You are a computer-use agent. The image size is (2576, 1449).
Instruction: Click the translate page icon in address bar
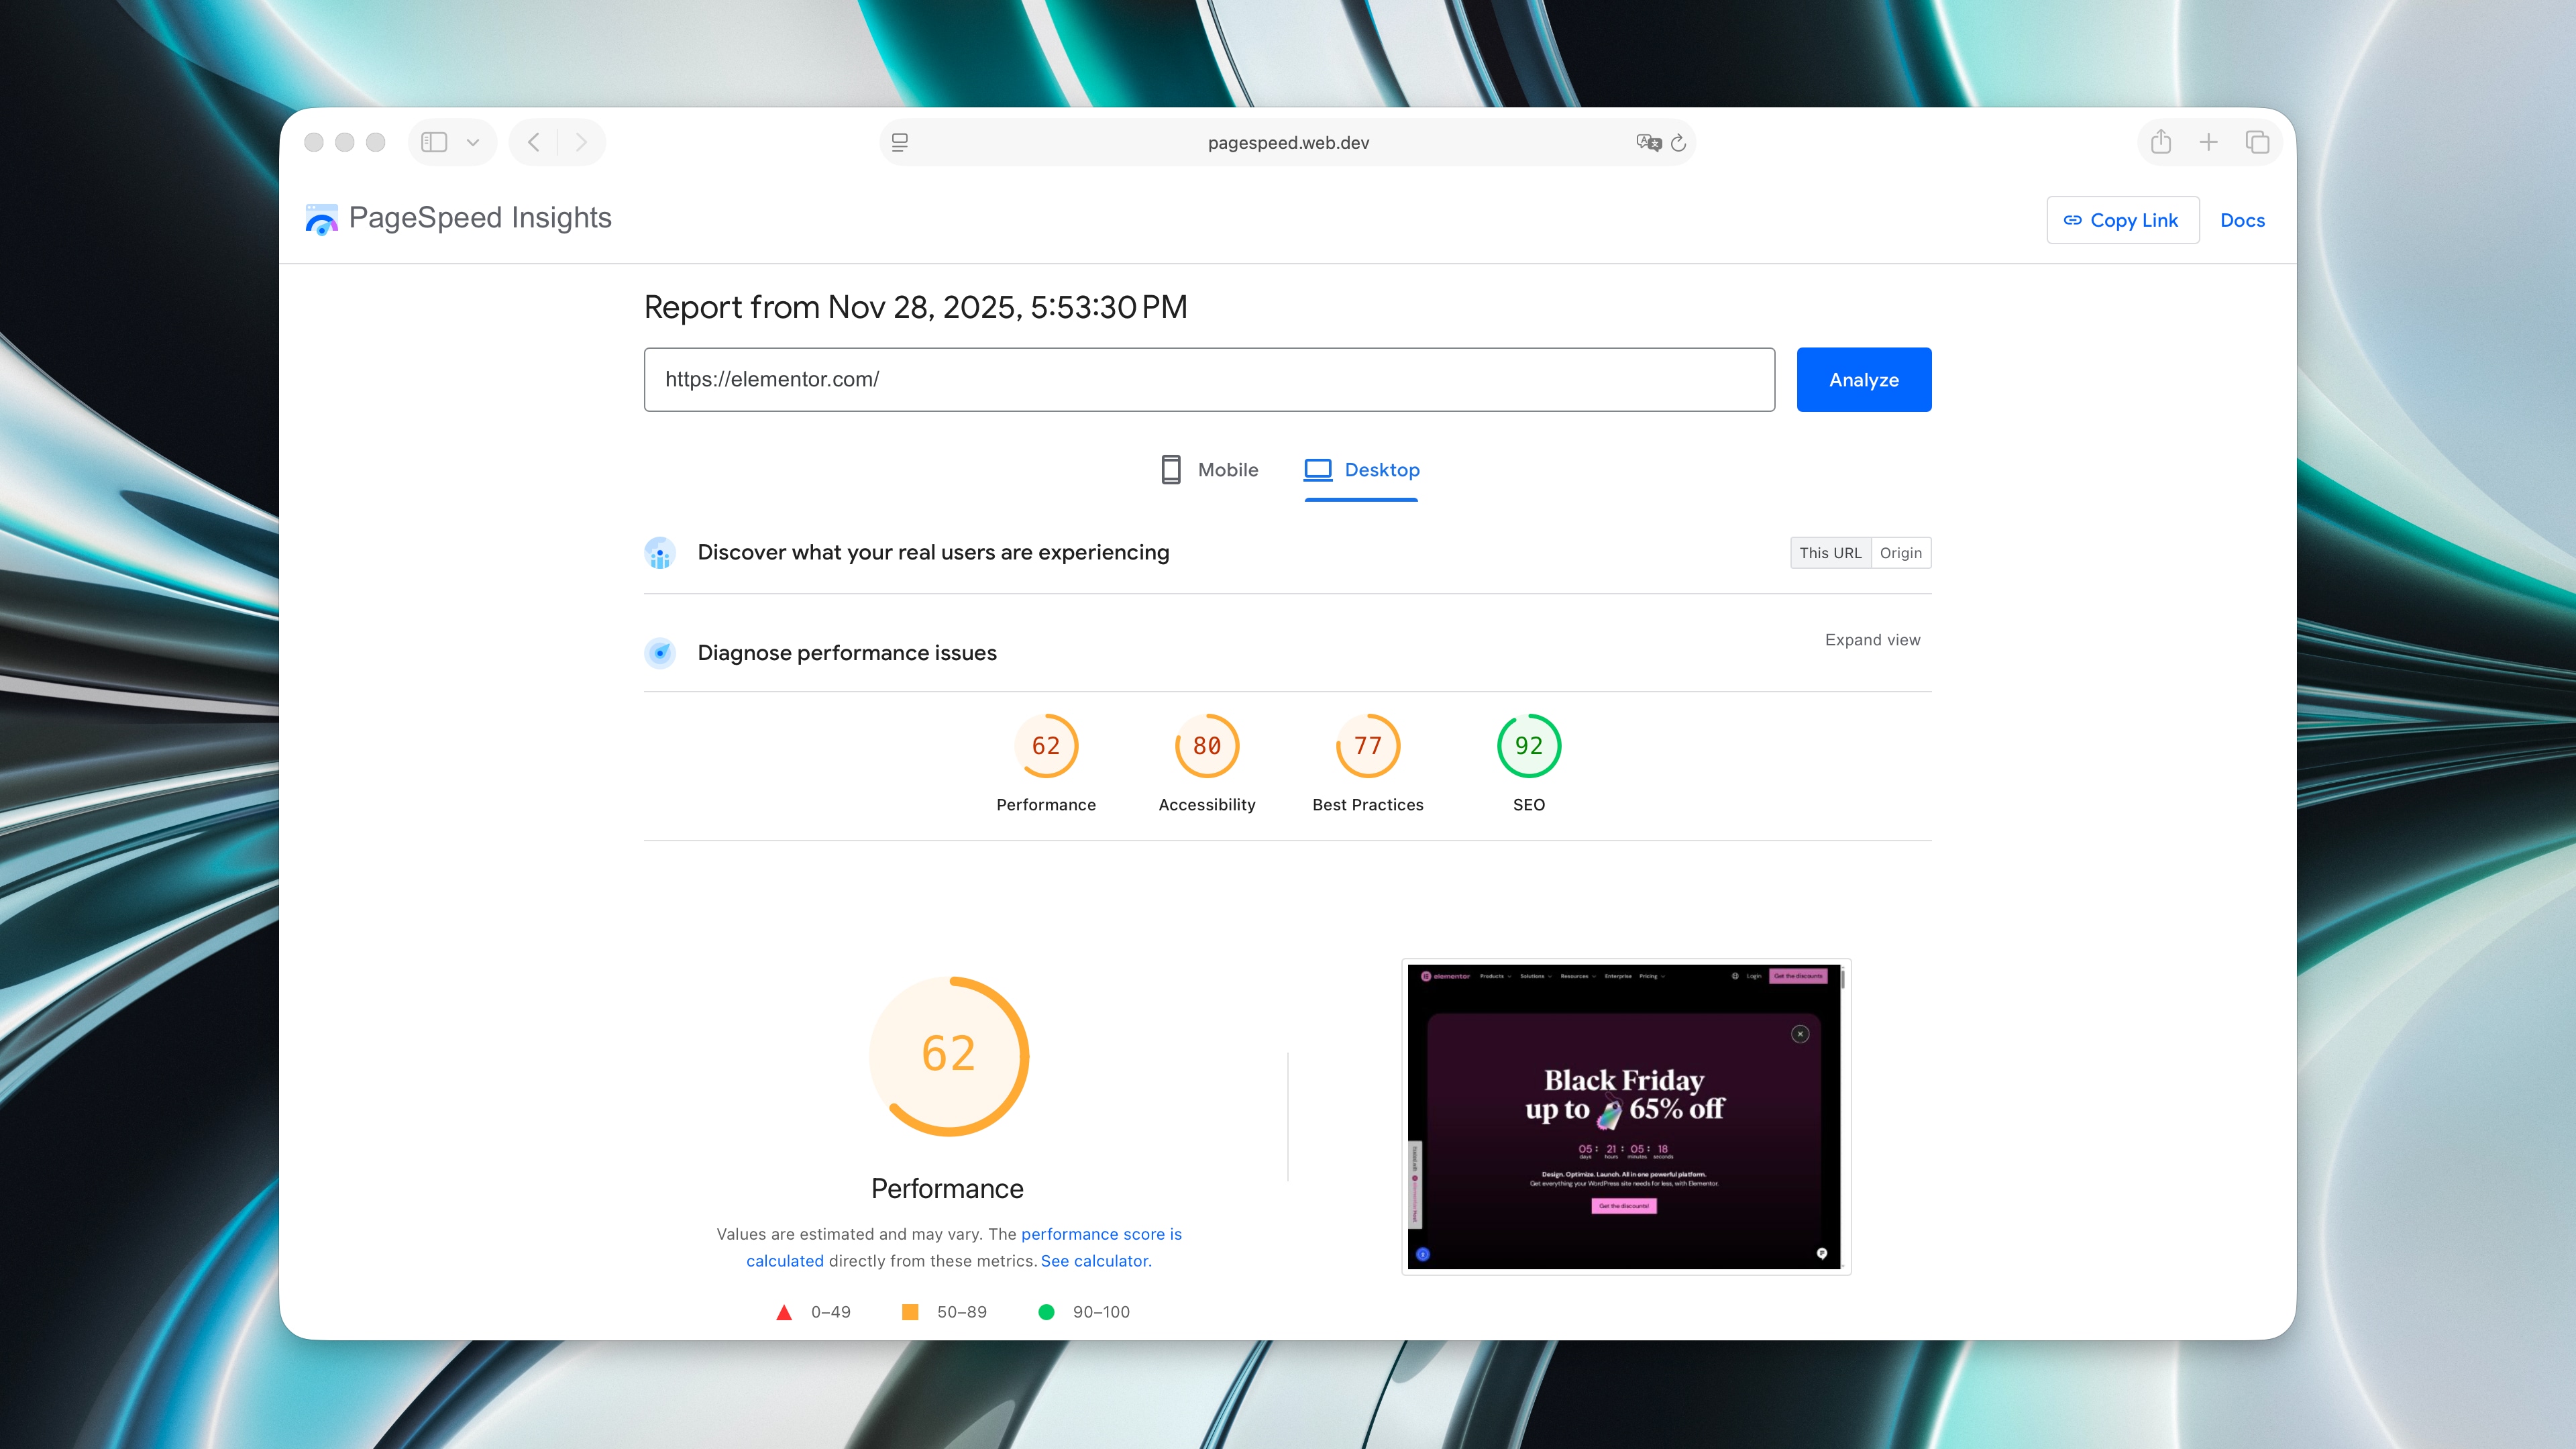1648,142
